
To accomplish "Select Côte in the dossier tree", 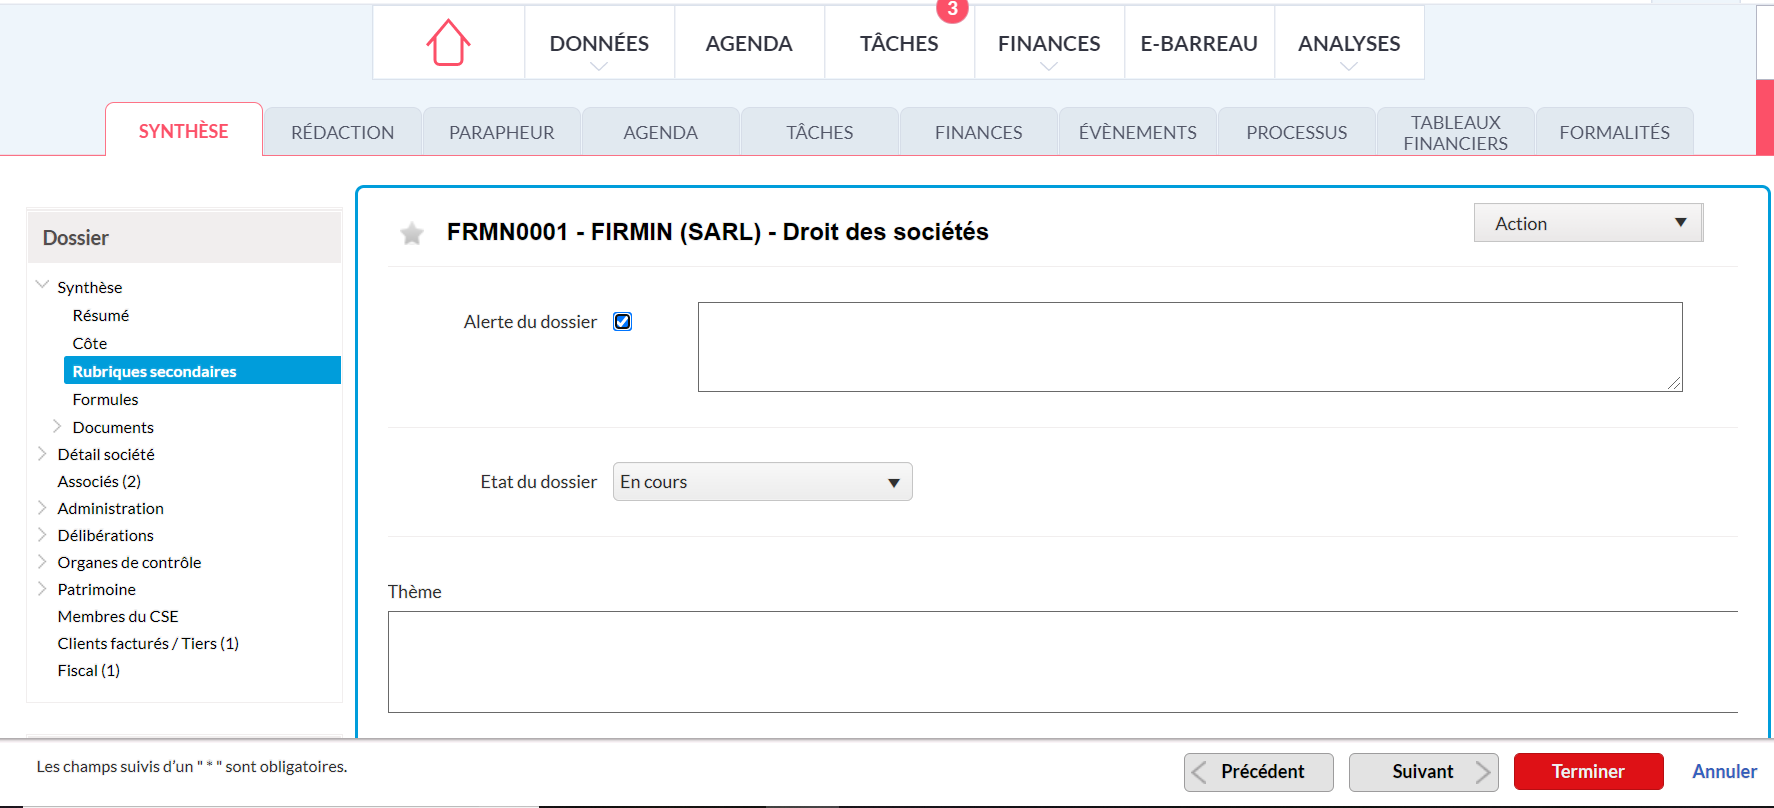I will [90, 343].
